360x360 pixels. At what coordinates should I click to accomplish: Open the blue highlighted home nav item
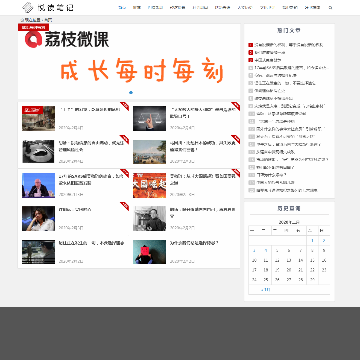click(122, 7)
